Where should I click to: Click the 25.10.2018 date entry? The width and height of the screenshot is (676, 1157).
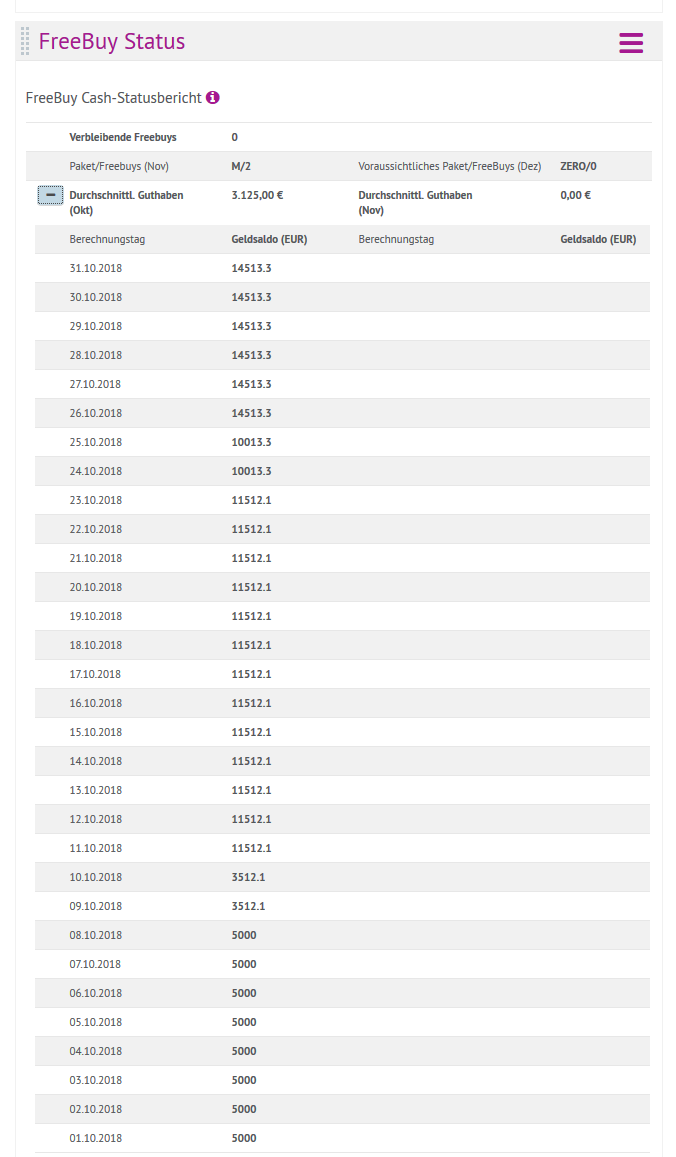96,442
